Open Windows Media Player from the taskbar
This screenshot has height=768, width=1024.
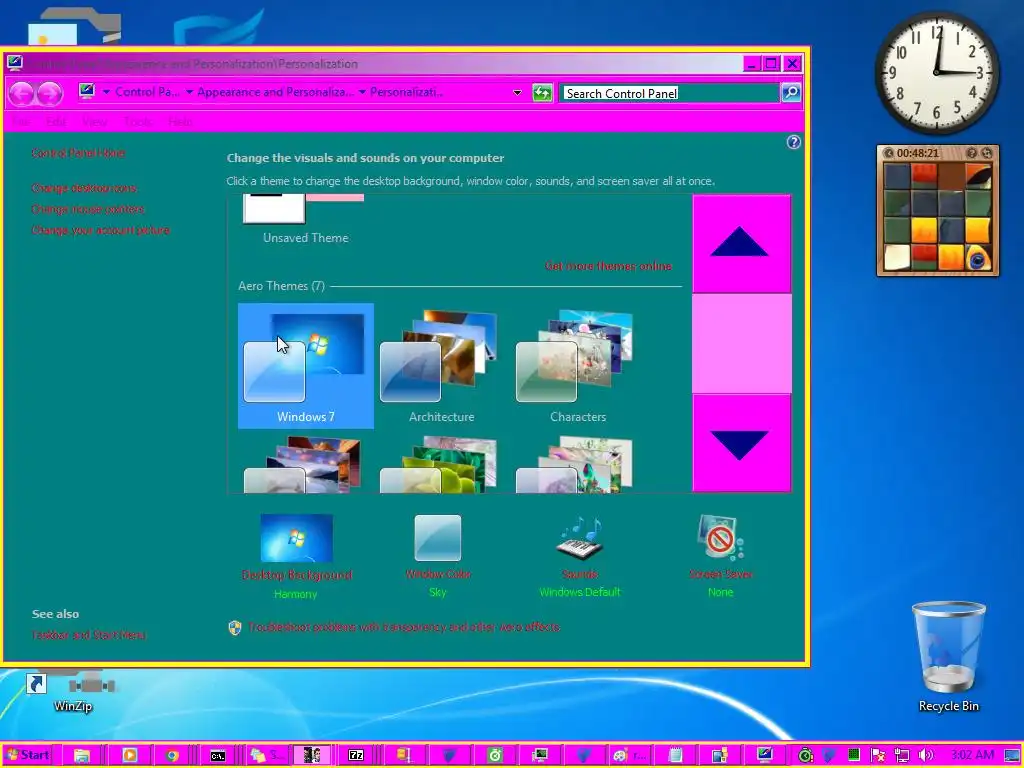(x=129, y=756)
